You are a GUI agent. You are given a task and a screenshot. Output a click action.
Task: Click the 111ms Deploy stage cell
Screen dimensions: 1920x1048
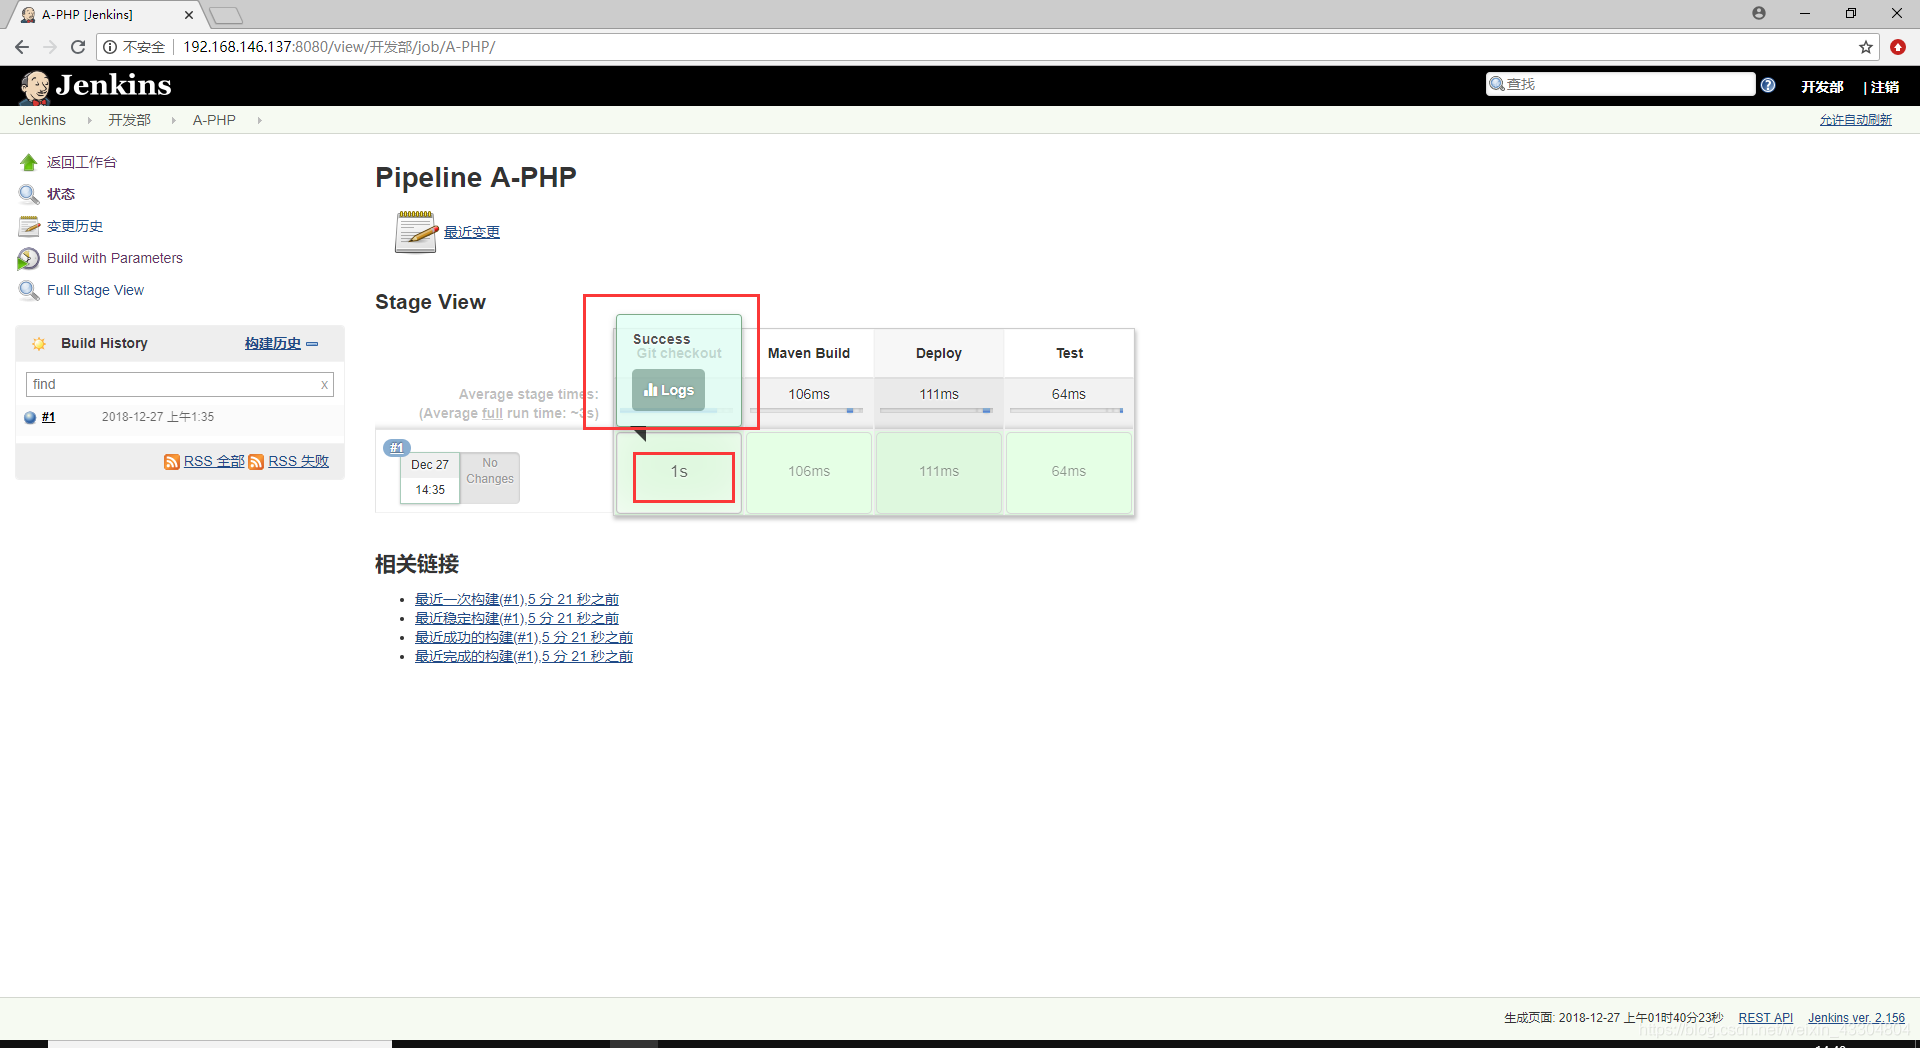[x=938, y=473]
